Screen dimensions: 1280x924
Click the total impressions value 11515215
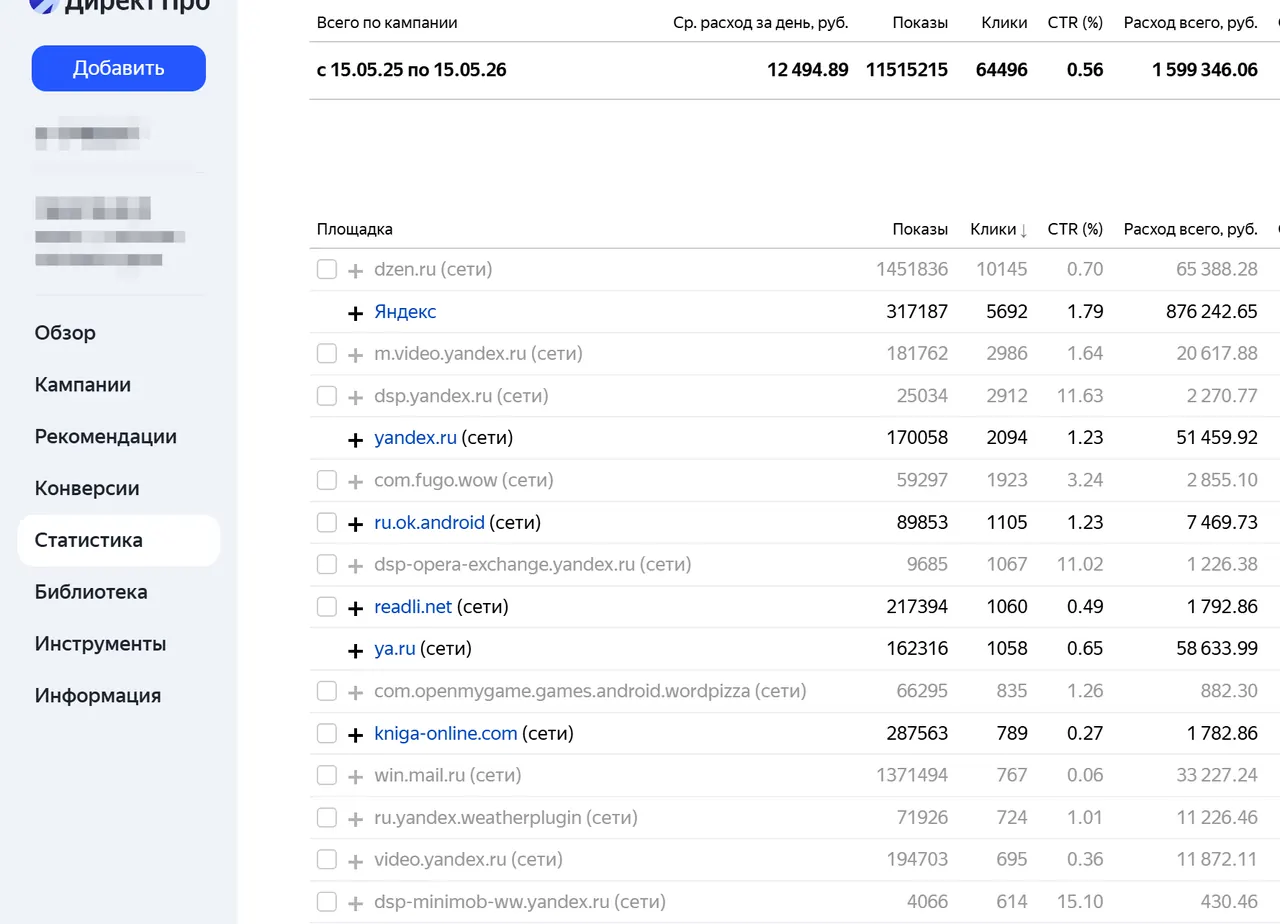click(907, 70)
